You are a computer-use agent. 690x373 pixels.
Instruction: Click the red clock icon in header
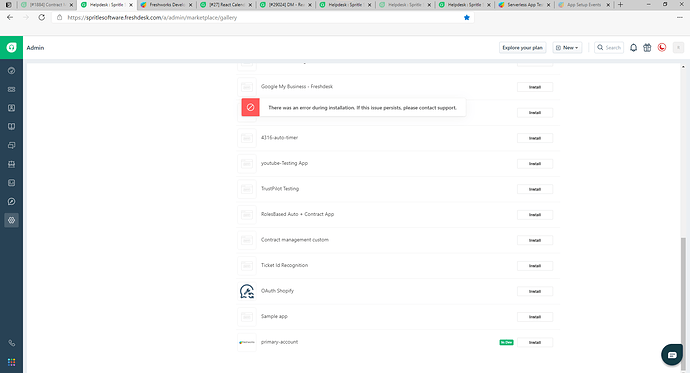pyautogui.click(x=661, y=48)
